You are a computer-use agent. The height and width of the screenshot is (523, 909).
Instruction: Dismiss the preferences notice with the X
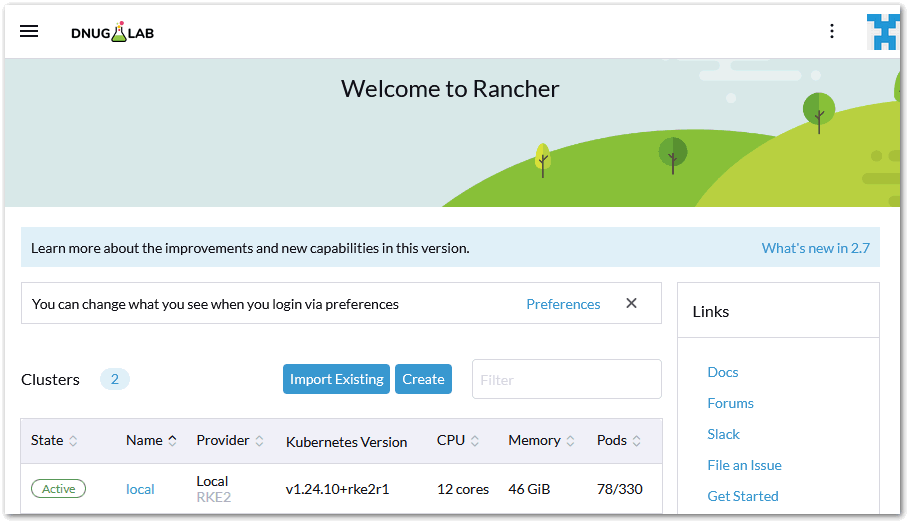click(631, 303)
